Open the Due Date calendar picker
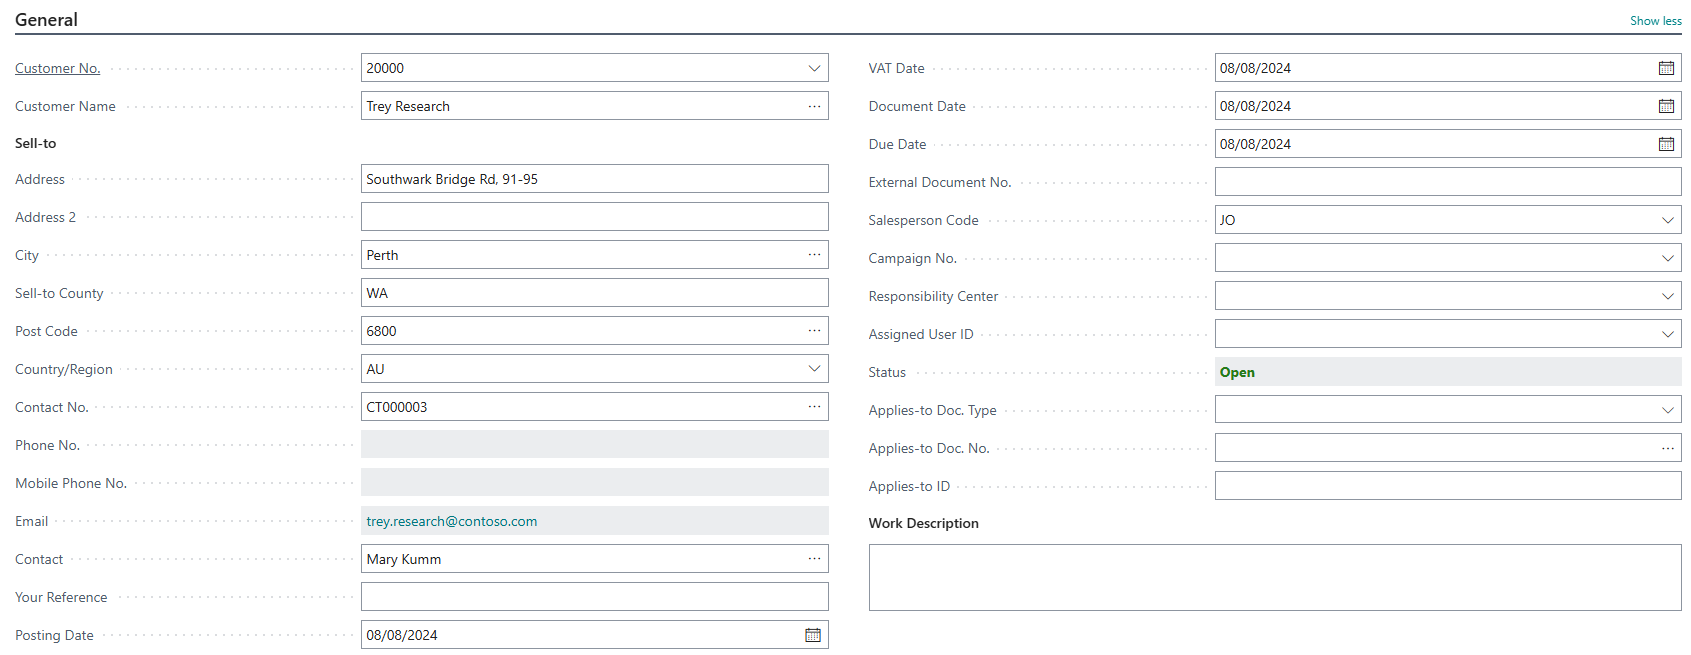1691x655 pixels. tap(1666, 144)
